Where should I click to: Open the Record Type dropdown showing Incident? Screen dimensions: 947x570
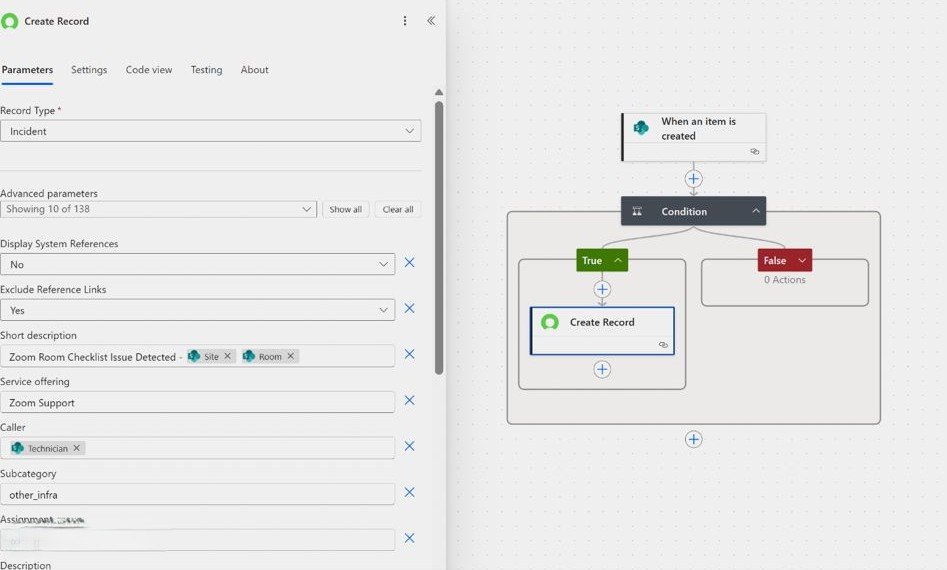tap(211, 131)
